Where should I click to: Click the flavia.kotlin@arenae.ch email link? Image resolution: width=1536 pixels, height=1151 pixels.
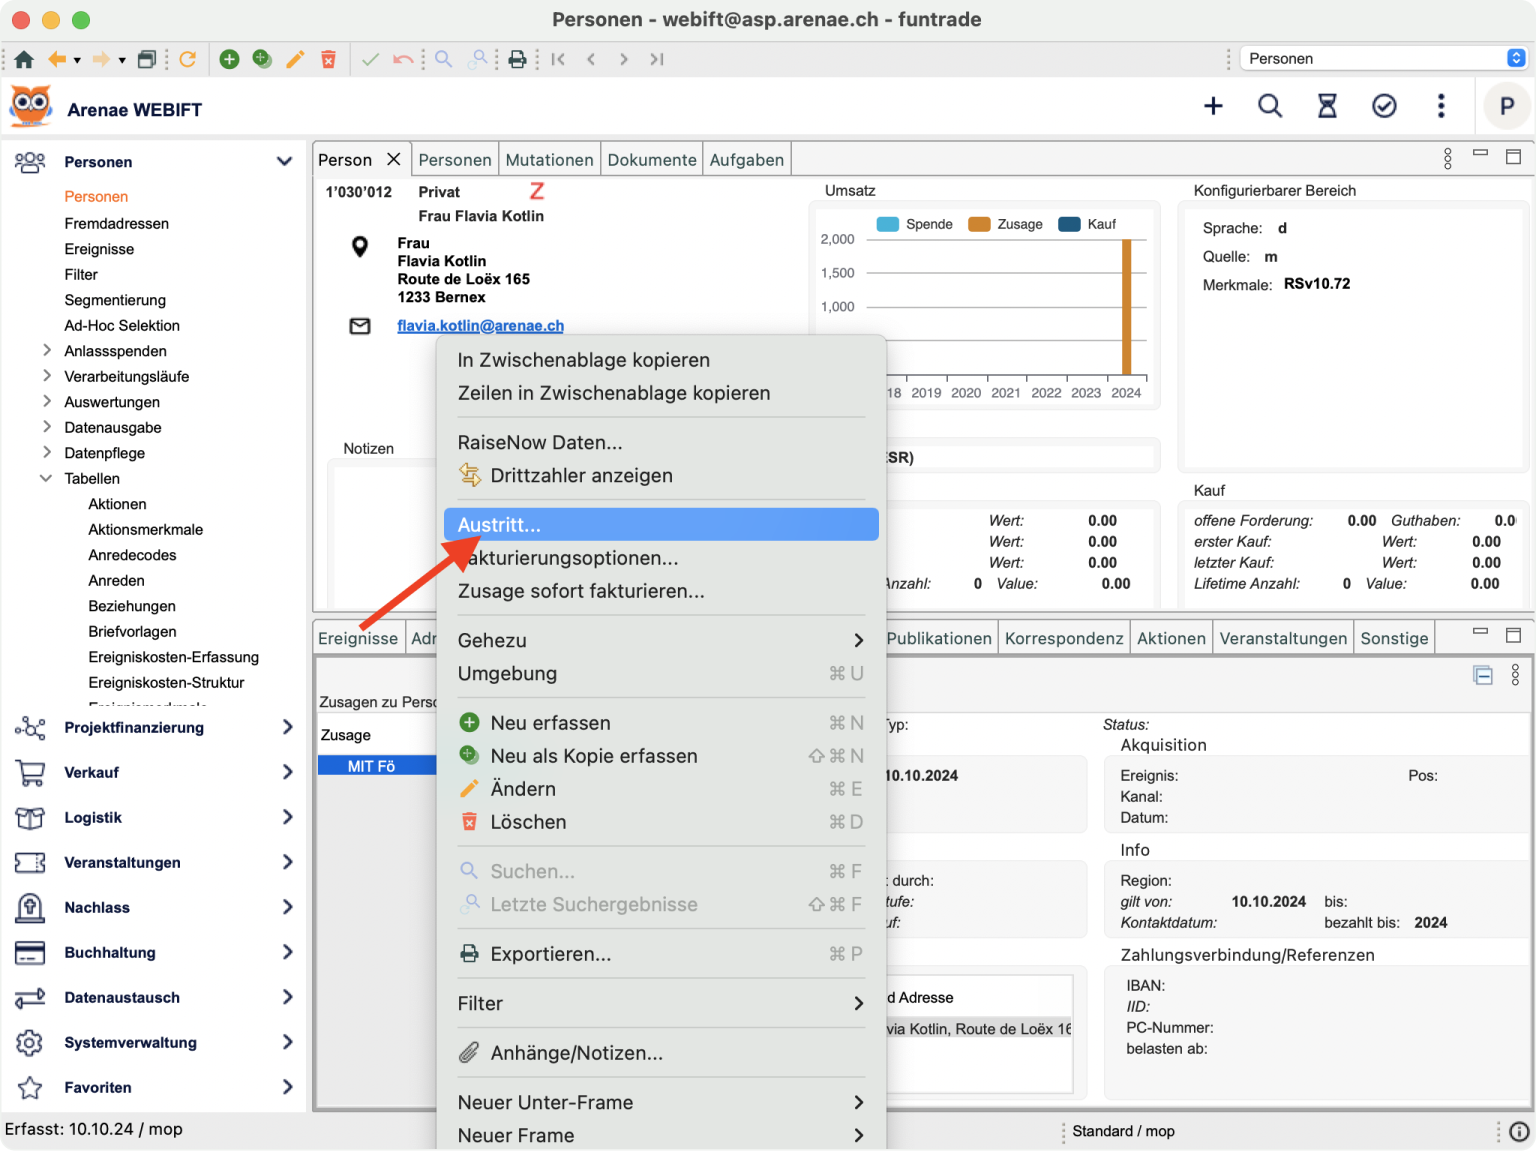(480, 326)
